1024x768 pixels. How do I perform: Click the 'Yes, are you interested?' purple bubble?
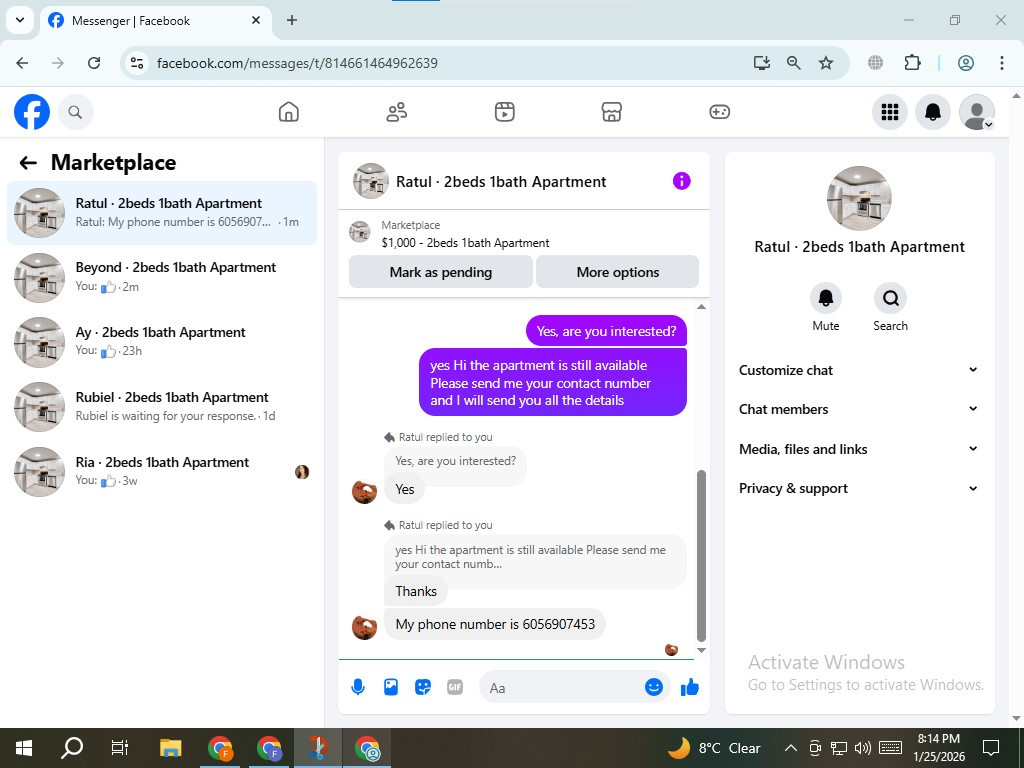(606, 331)
